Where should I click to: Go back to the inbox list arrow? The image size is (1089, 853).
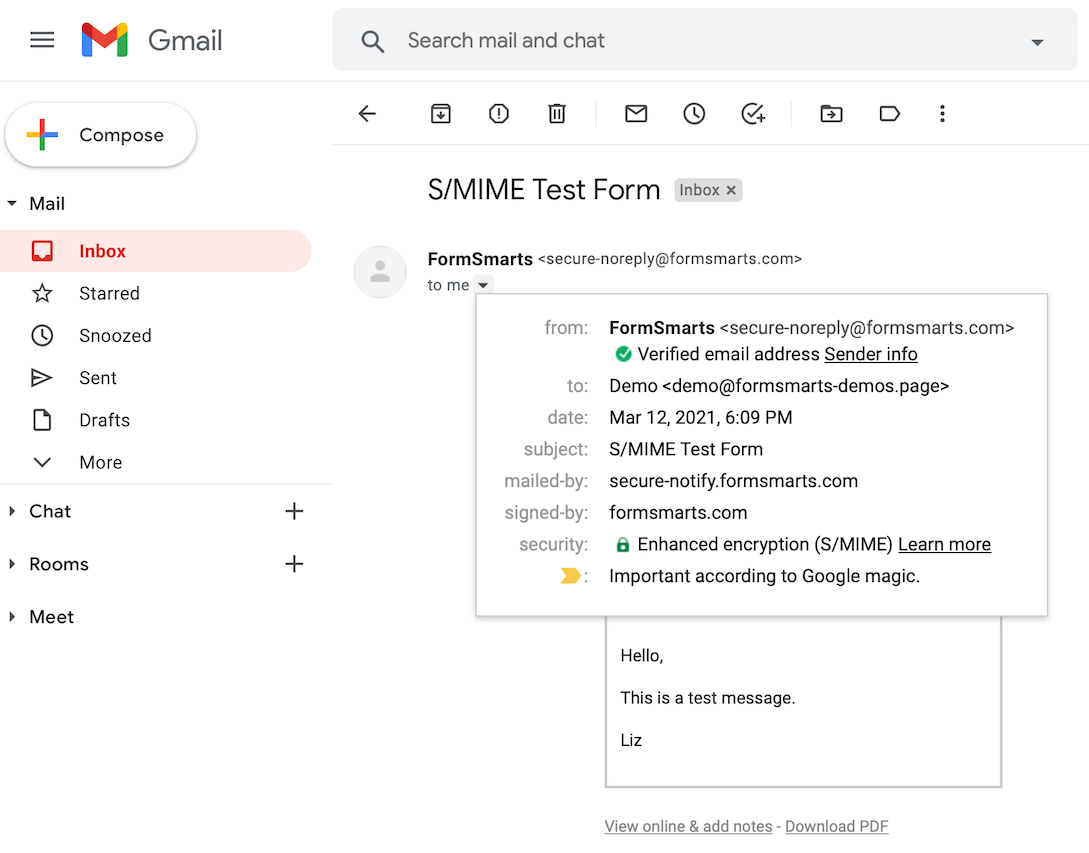pos(367,113)
